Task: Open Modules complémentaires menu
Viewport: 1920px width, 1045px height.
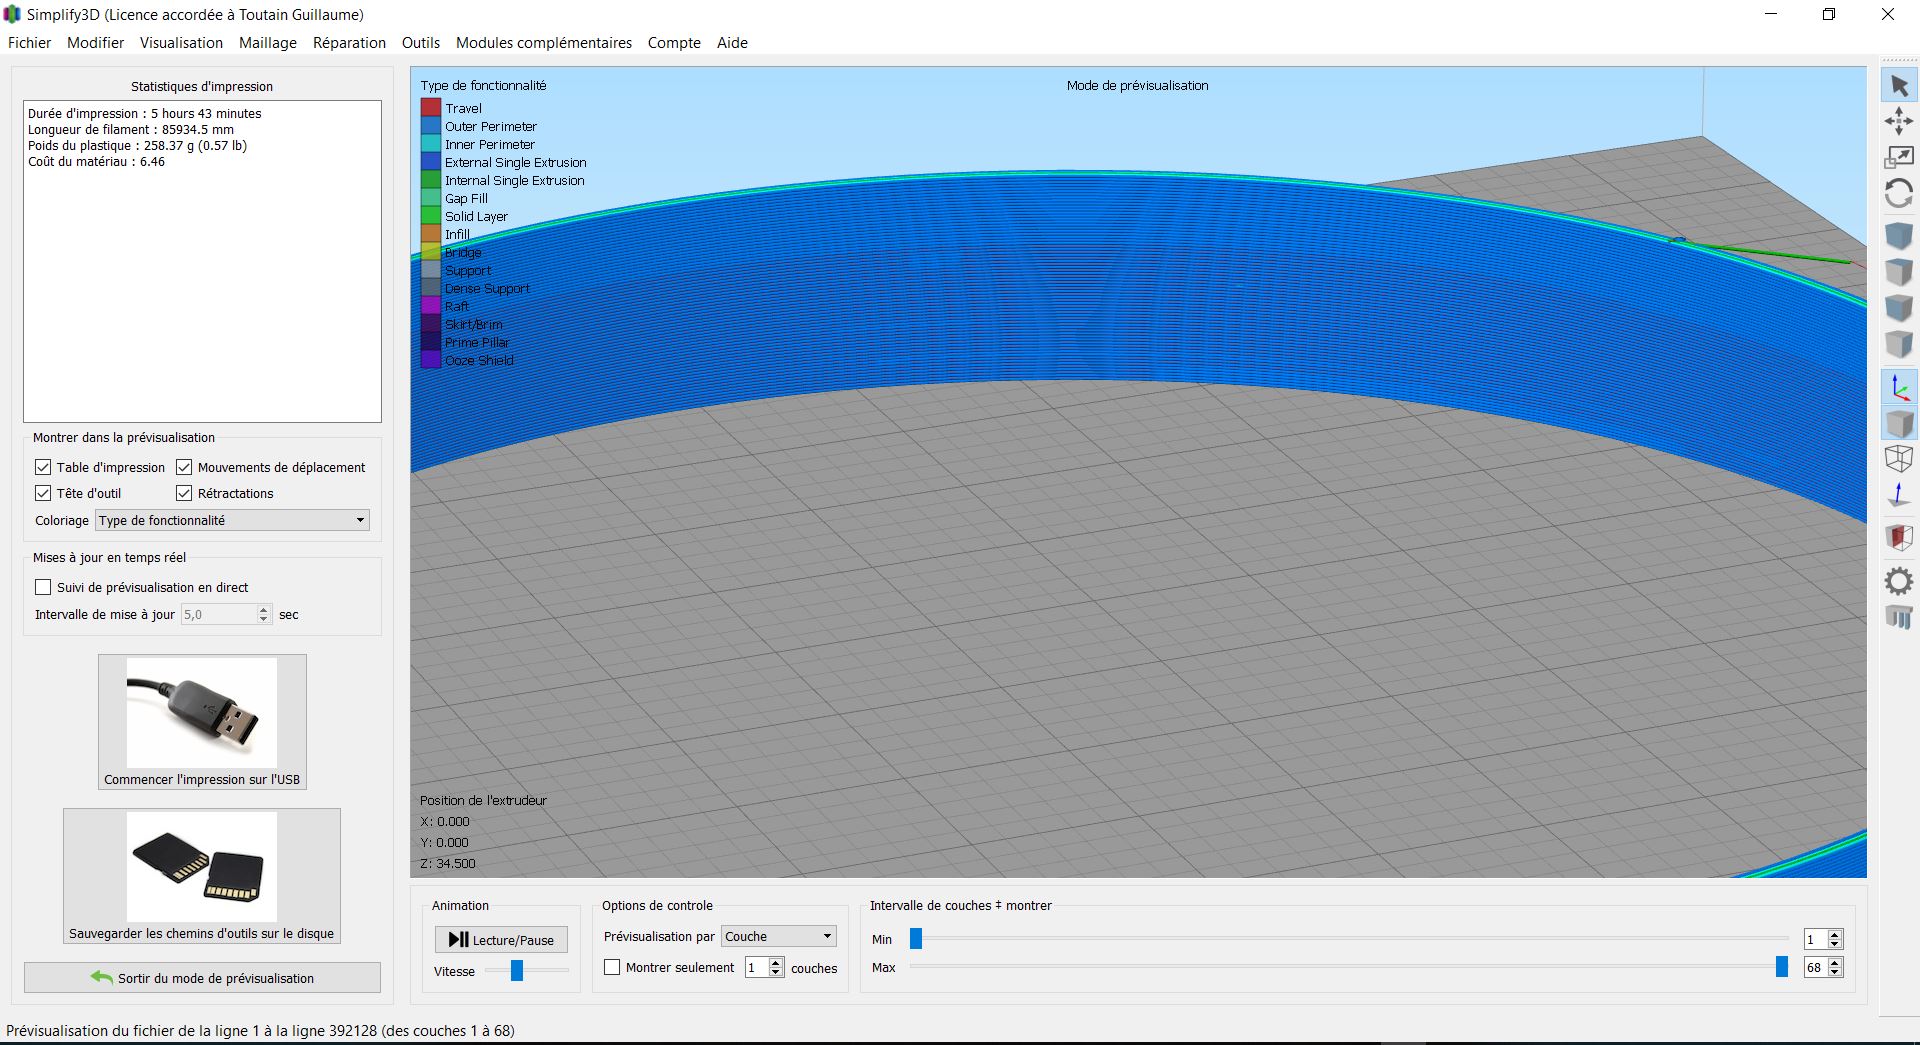Action: coord(544,42)
